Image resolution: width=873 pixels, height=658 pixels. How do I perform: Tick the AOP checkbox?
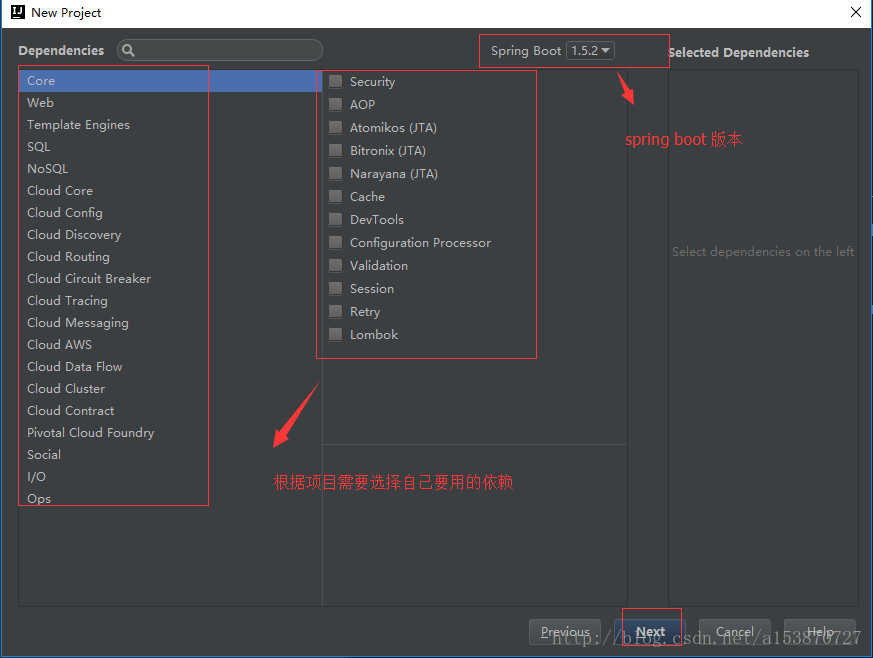(x=335, y=105)
